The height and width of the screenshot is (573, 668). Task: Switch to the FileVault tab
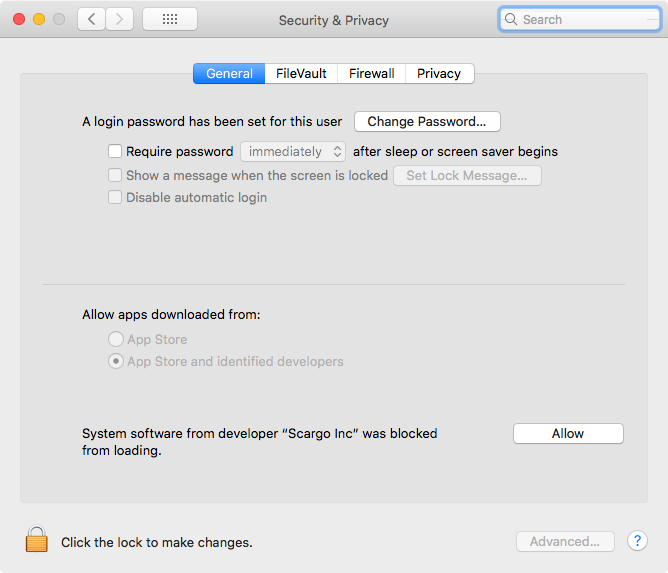(x=301, y=73)
